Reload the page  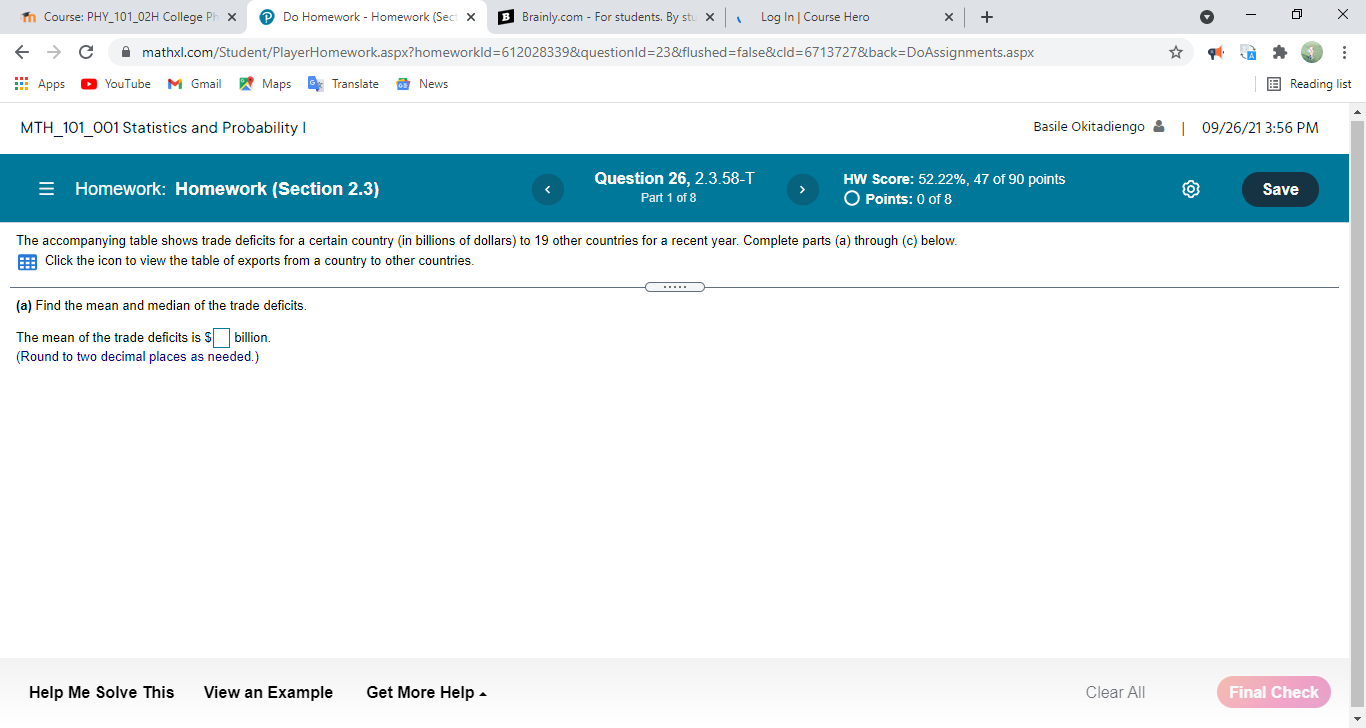86,52
